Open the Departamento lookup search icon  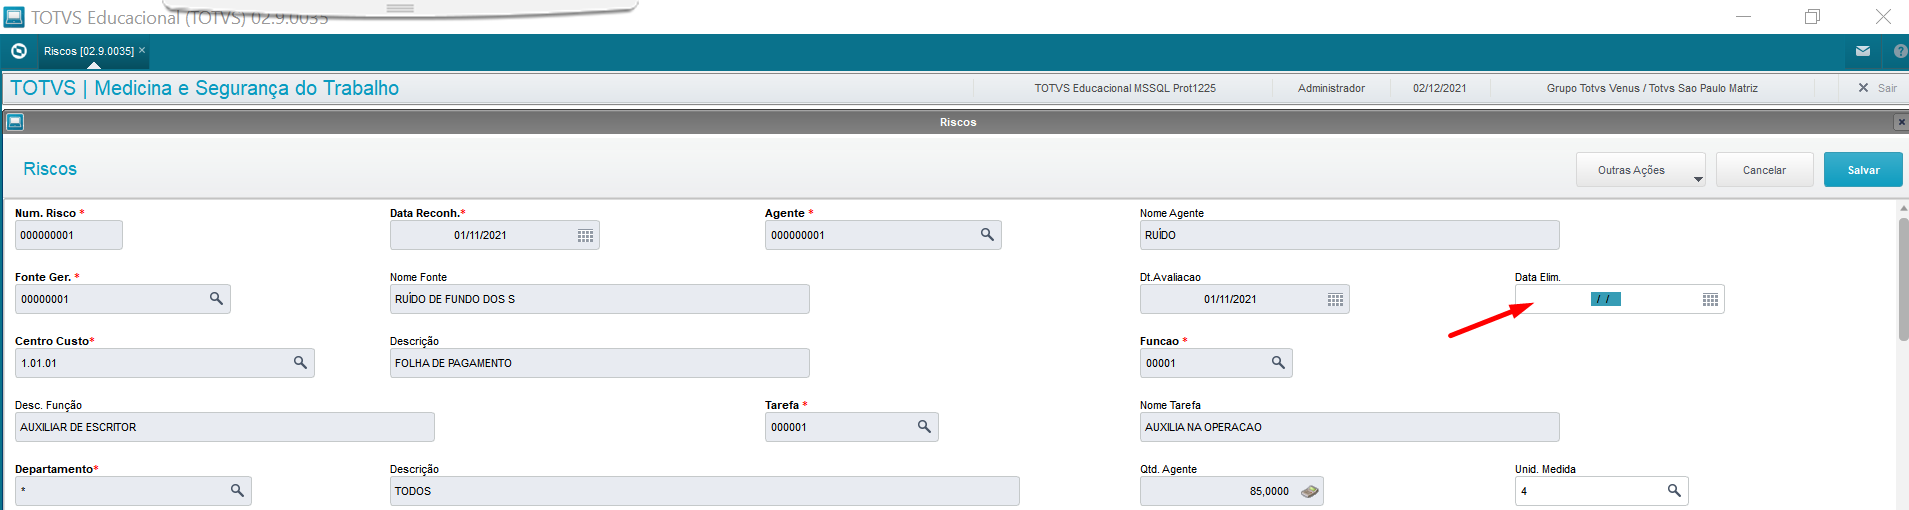[237, 491]
